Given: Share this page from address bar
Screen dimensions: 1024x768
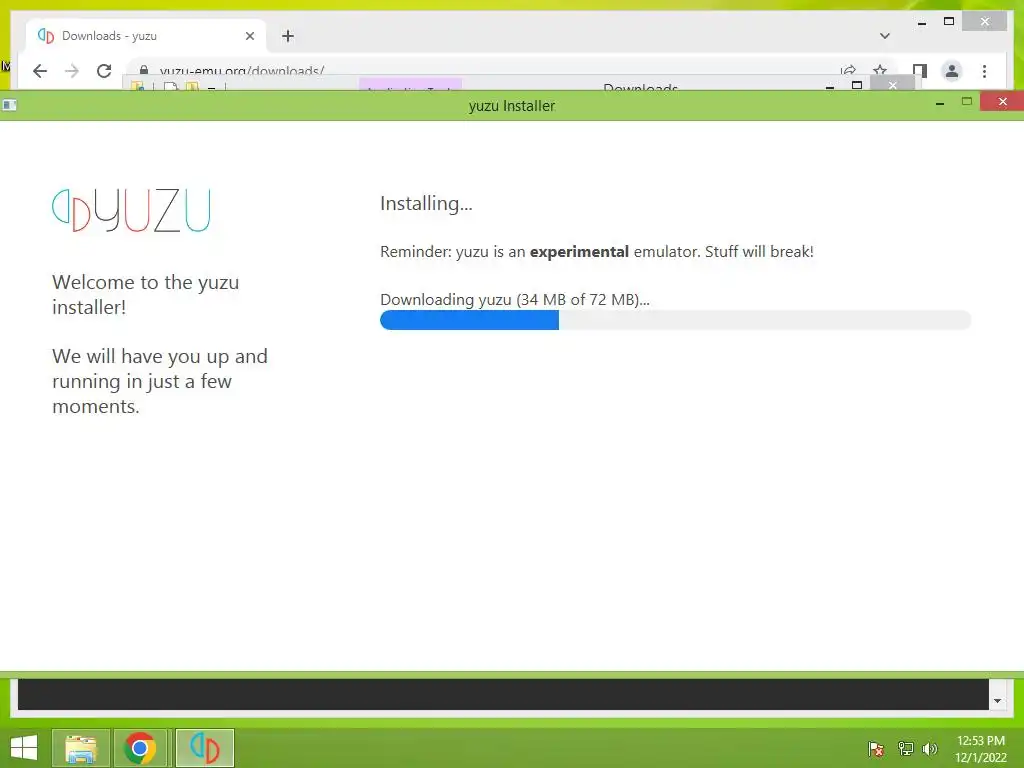Looking at the screenshot, I should coord(848,71).
